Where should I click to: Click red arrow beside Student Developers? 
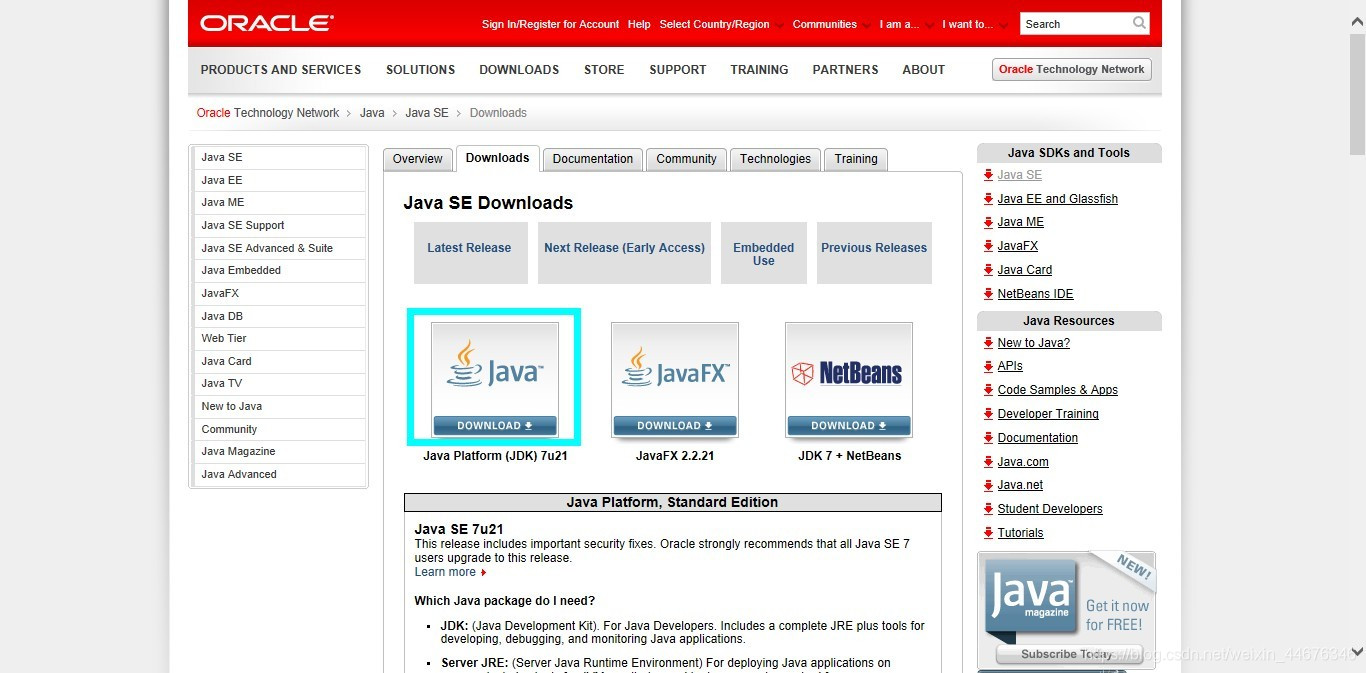[x=988, y=509]
